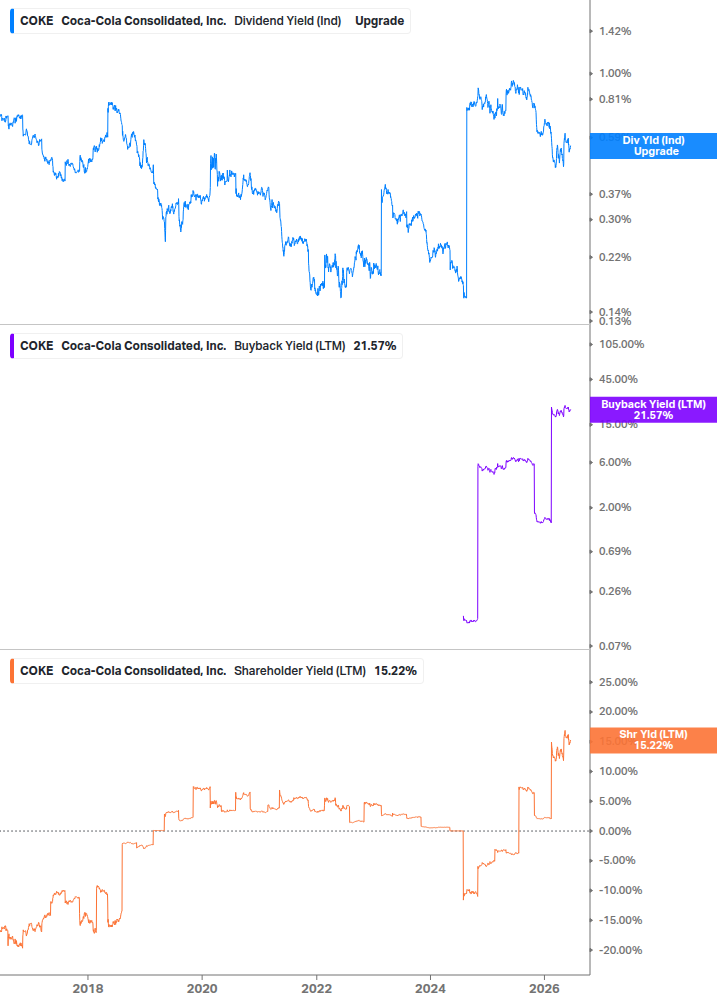Click the 0.30% label on the dividend axis

[x=615, y=219]
